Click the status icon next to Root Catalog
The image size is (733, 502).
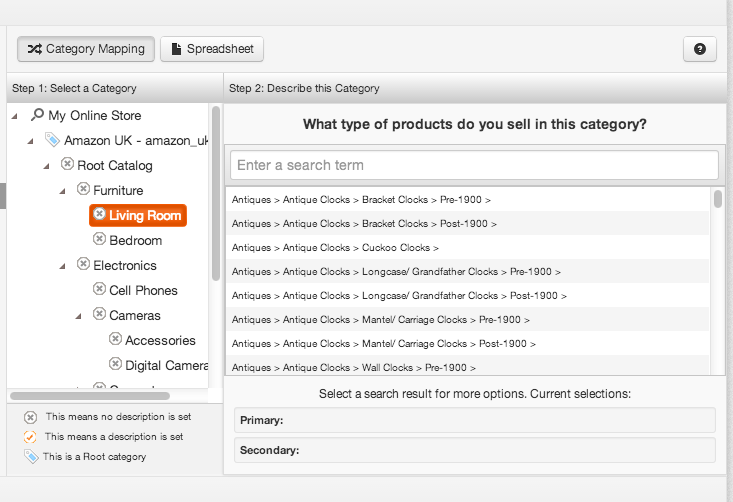[x=67, y=164]
